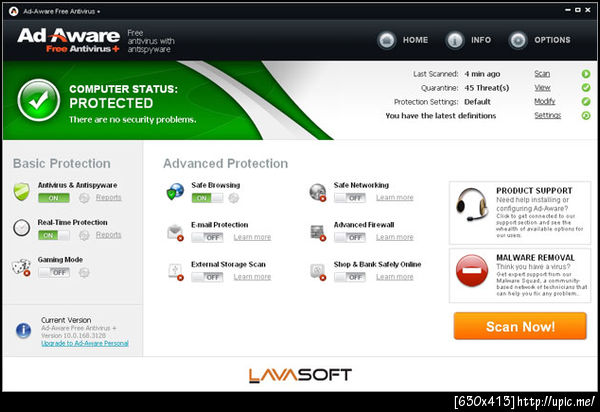600x412 pixels.
Task: Open Real-Time Protection Reports link
Action: tap(109, 235)
